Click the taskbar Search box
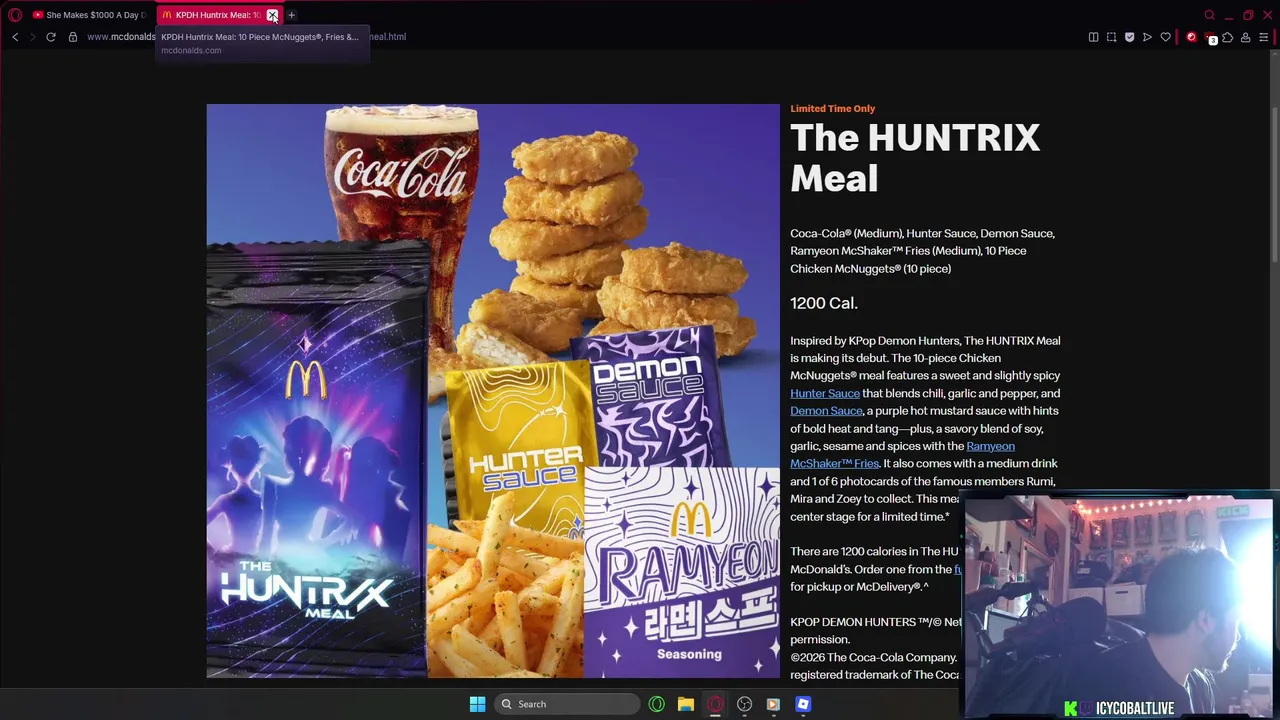Screen dimensions: 1280x720 tap(568, 704)
